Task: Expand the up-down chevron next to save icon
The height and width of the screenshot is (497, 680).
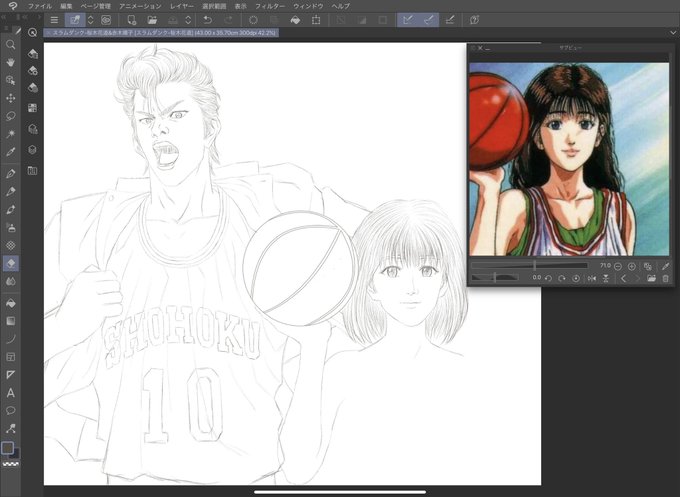Action: coord(188,20)
